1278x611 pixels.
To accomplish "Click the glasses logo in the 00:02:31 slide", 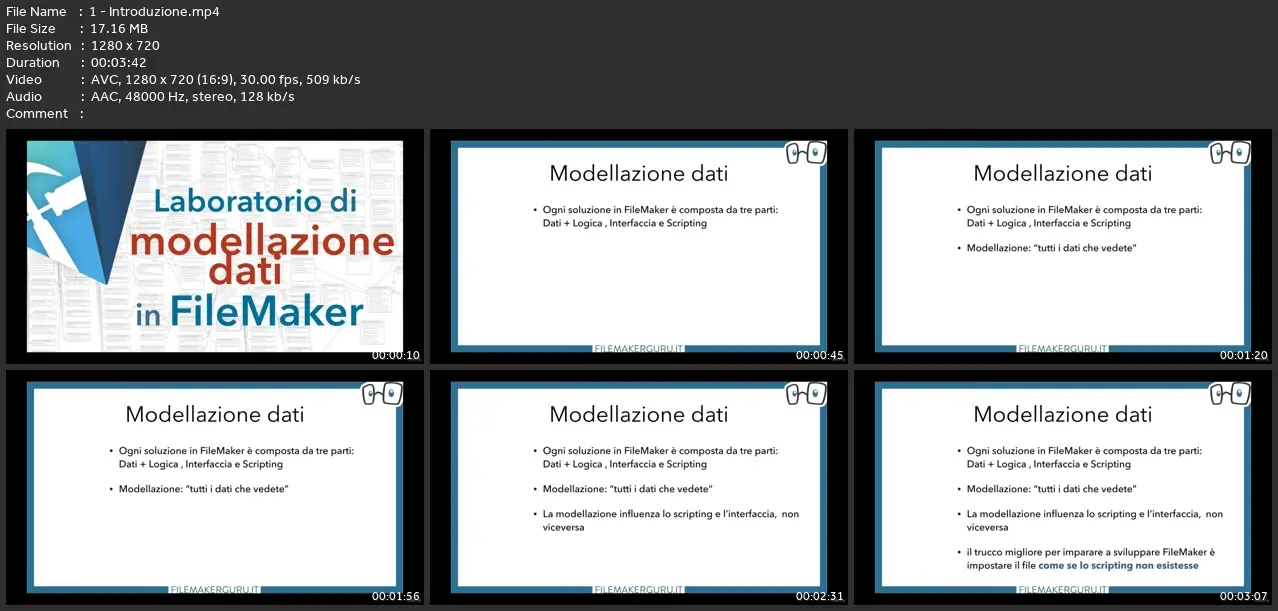I will click(805, 394).
